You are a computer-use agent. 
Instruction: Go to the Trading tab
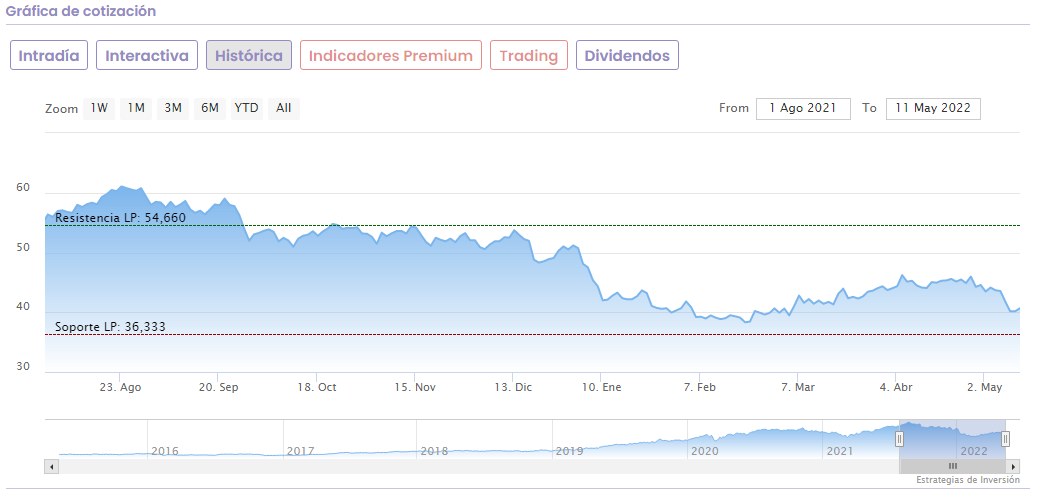pos(529,55)
